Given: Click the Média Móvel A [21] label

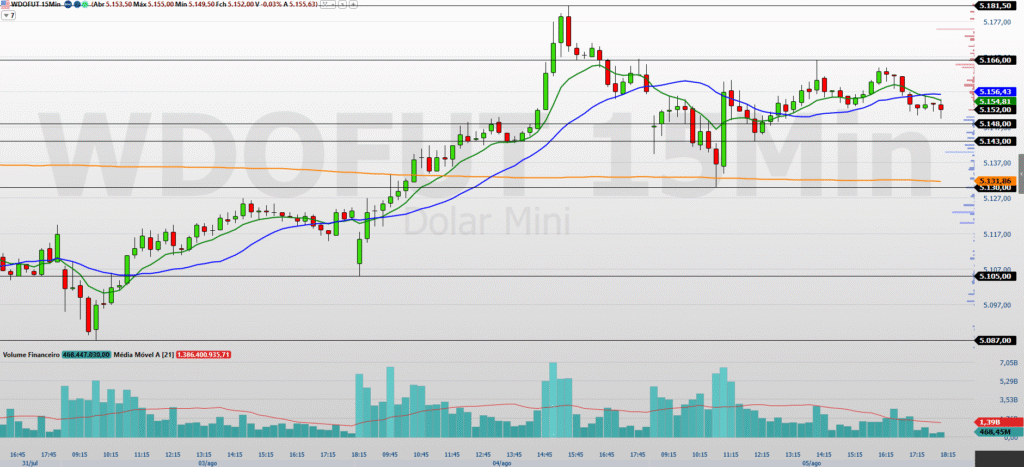Looking at the screenshot, I should (144, 355).
